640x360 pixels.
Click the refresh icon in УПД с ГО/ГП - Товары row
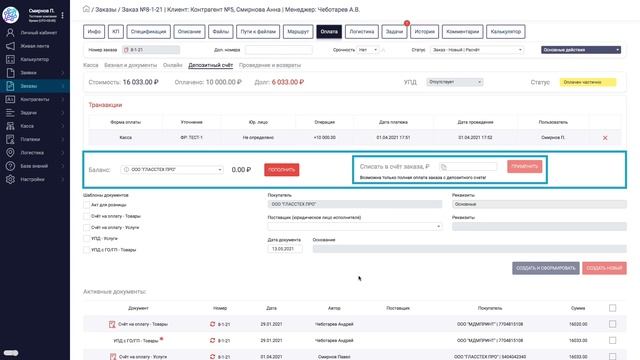coord(212,340)
